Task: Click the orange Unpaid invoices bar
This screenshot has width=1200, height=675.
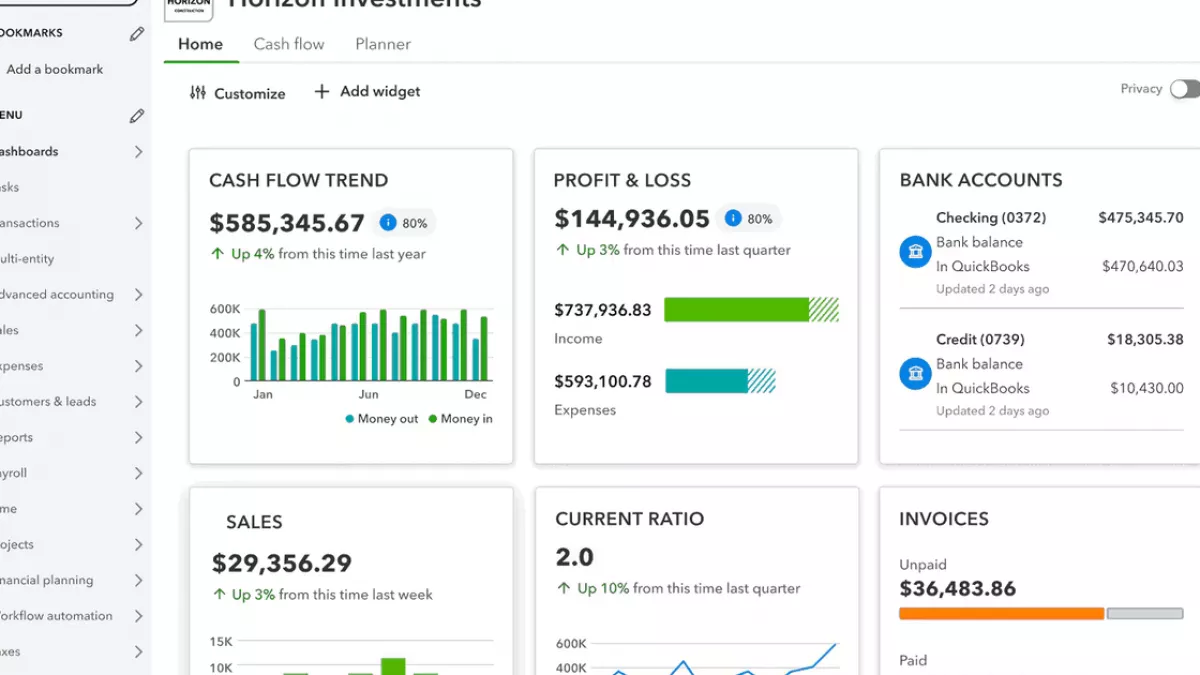Action: [1001, 613]
